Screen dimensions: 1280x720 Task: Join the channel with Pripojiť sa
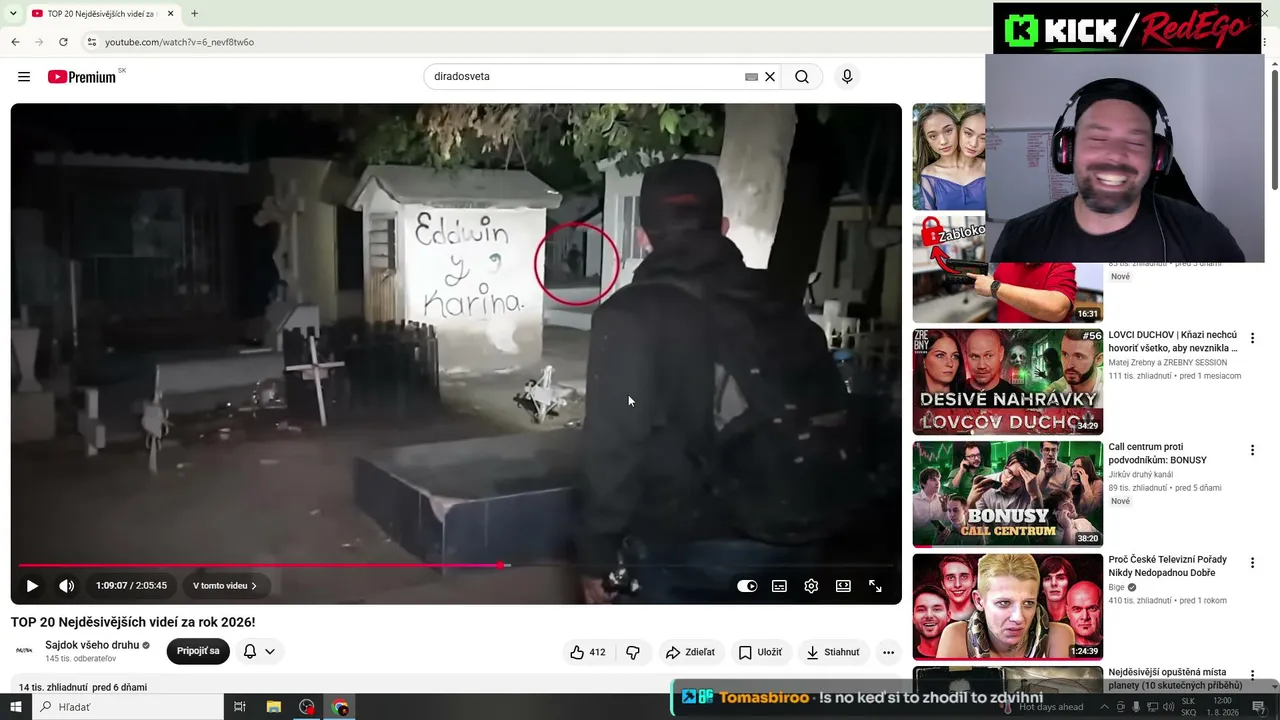click(x=198, y=651)
